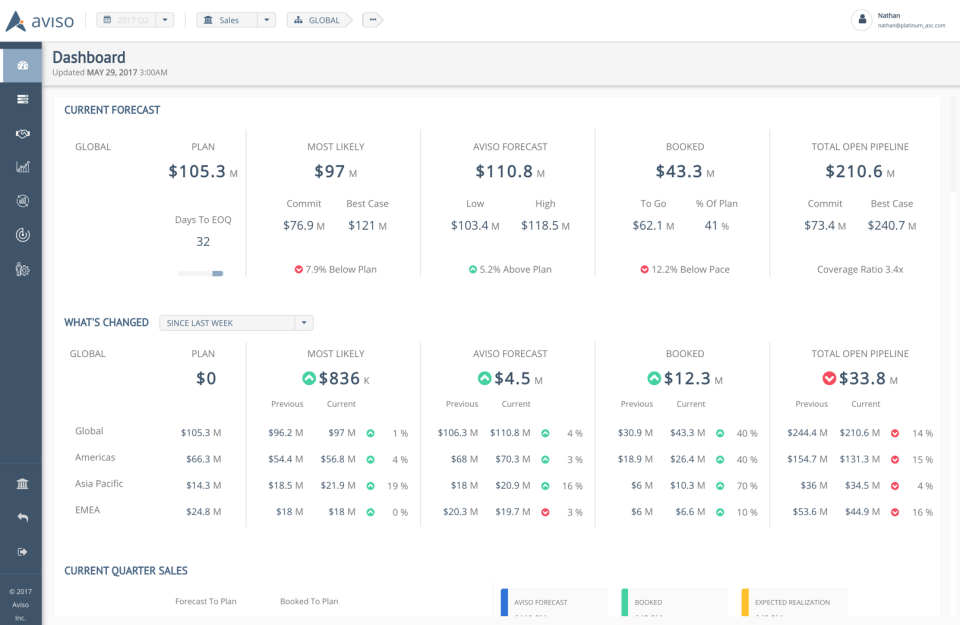Click the Aviso Forecast blue legend swatch
The width and height of the screenshot is (960, 625).
pyautogui.click(x=505, y=603)
